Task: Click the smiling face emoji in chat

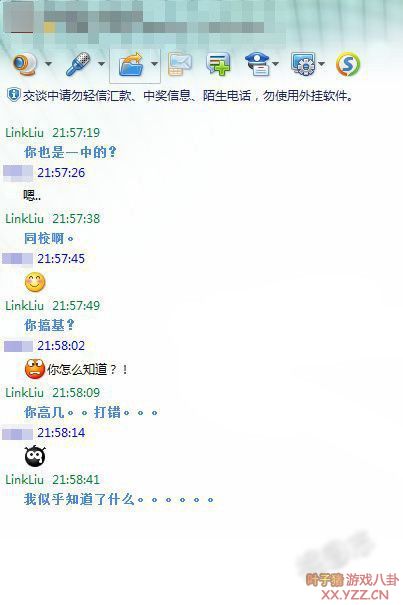Action: pos(35,282)
